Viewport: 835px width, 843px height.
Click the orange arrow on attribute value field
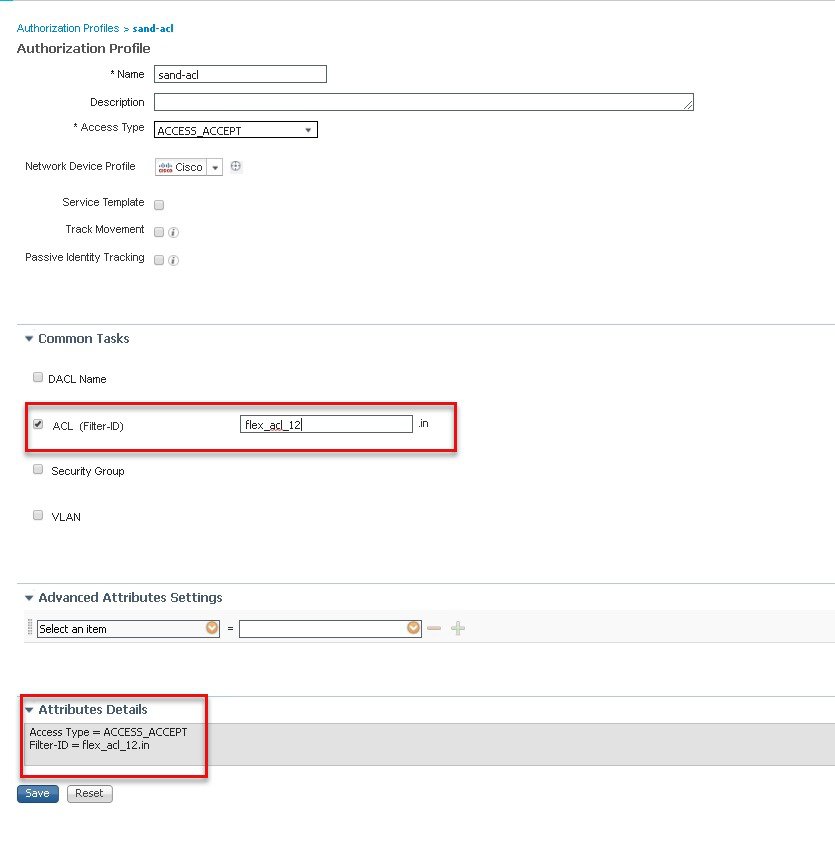tap(413, 628)
